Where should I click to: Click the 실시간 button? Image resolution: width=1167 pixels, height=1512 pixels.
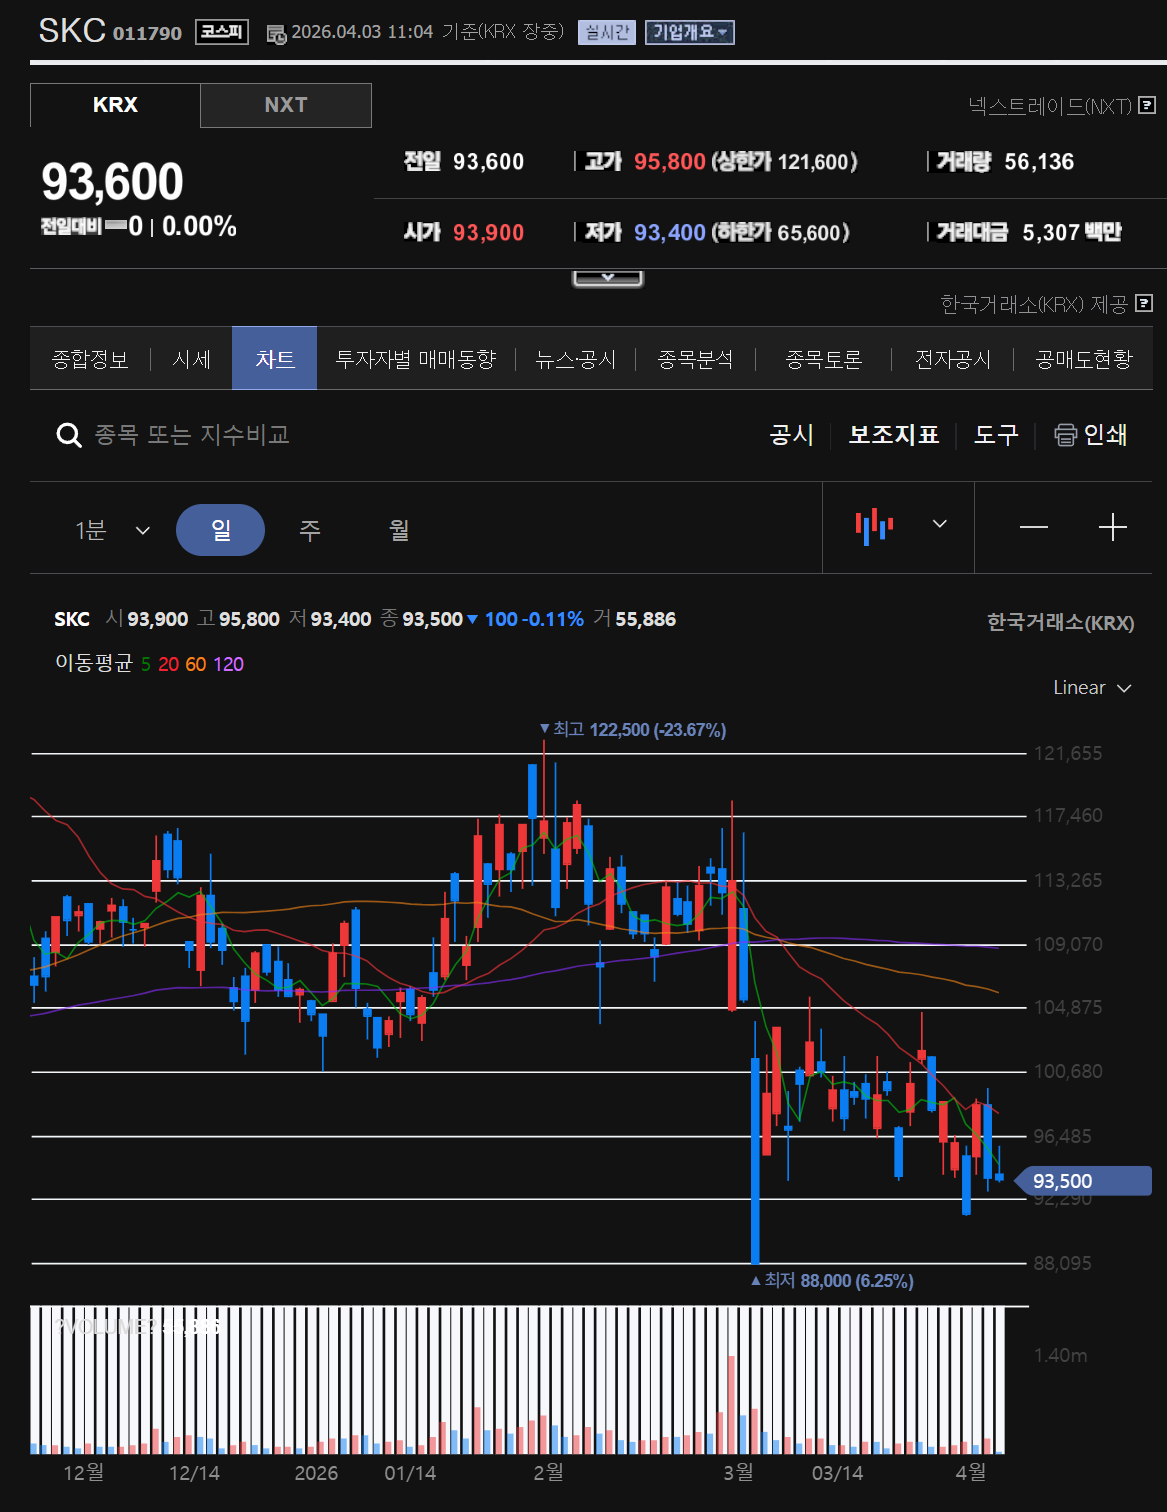(x=606, y=32)
